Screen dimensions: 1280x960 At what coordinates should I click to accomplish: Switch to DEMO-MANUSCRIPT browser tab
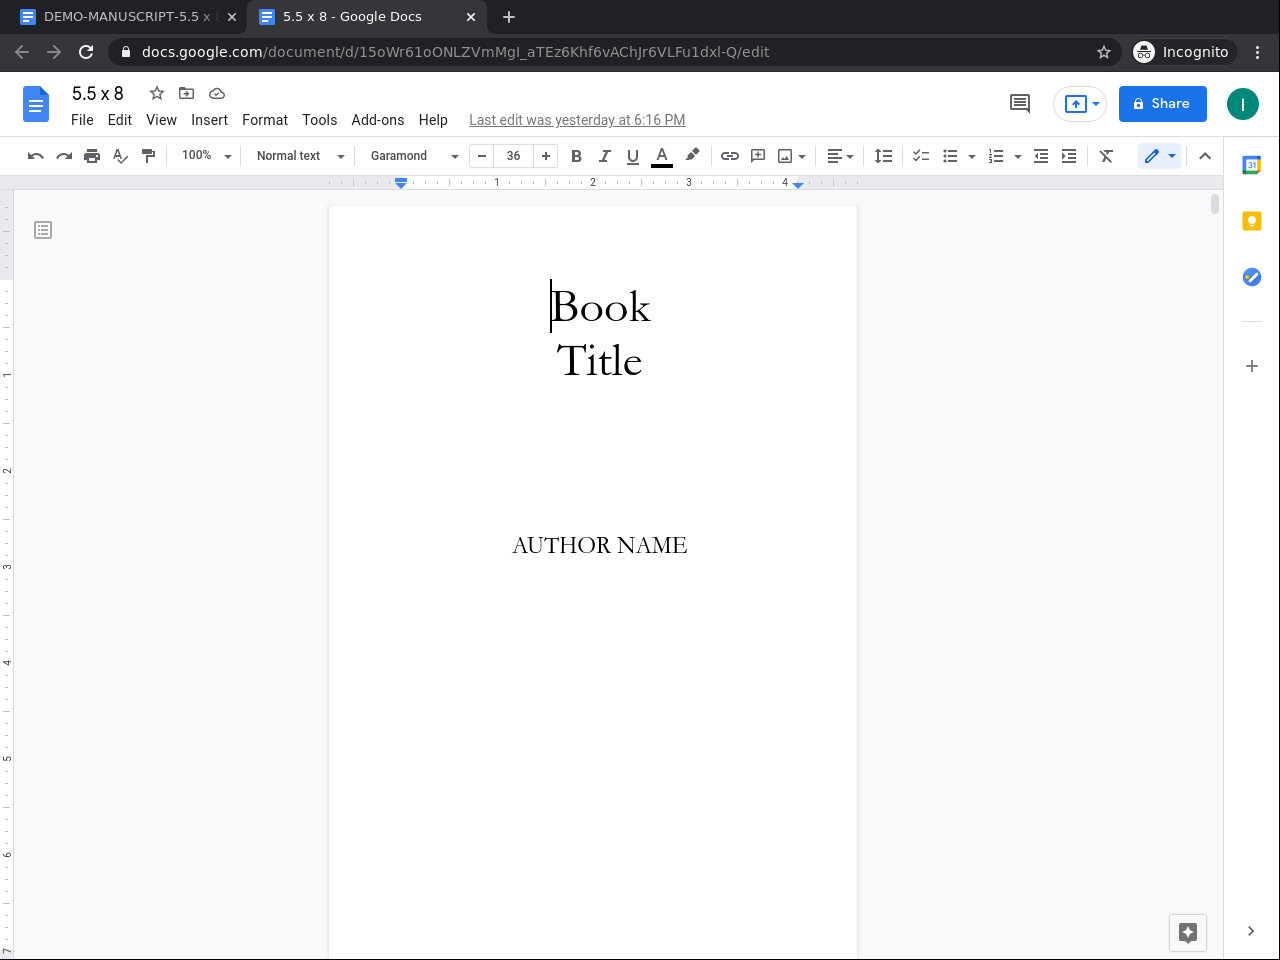point(125,17)
